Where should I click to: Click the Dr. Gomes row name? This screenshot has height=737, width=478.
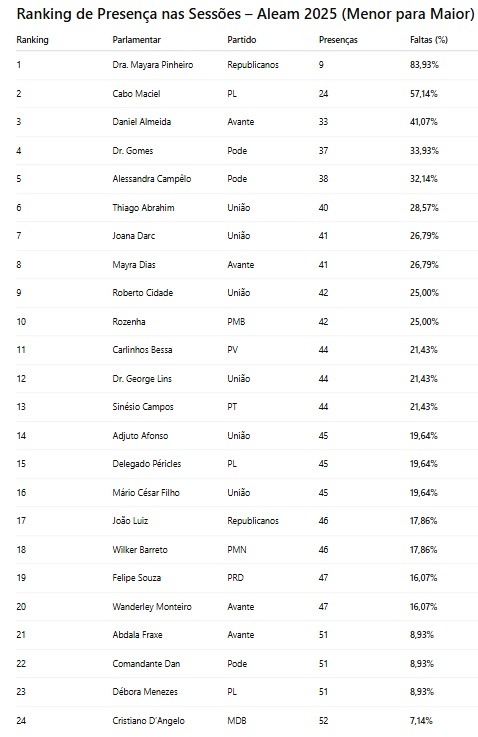point(133,151)
